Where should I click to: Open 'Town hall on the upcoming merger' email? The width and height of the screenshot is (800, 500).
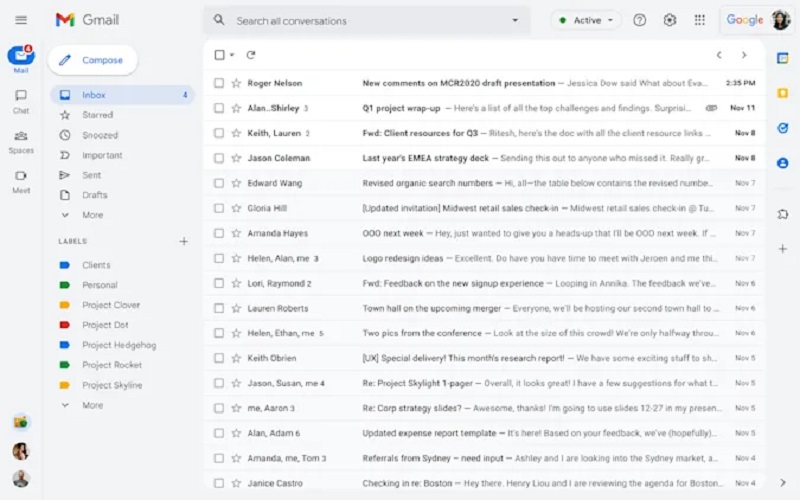(x=484, y=308)
